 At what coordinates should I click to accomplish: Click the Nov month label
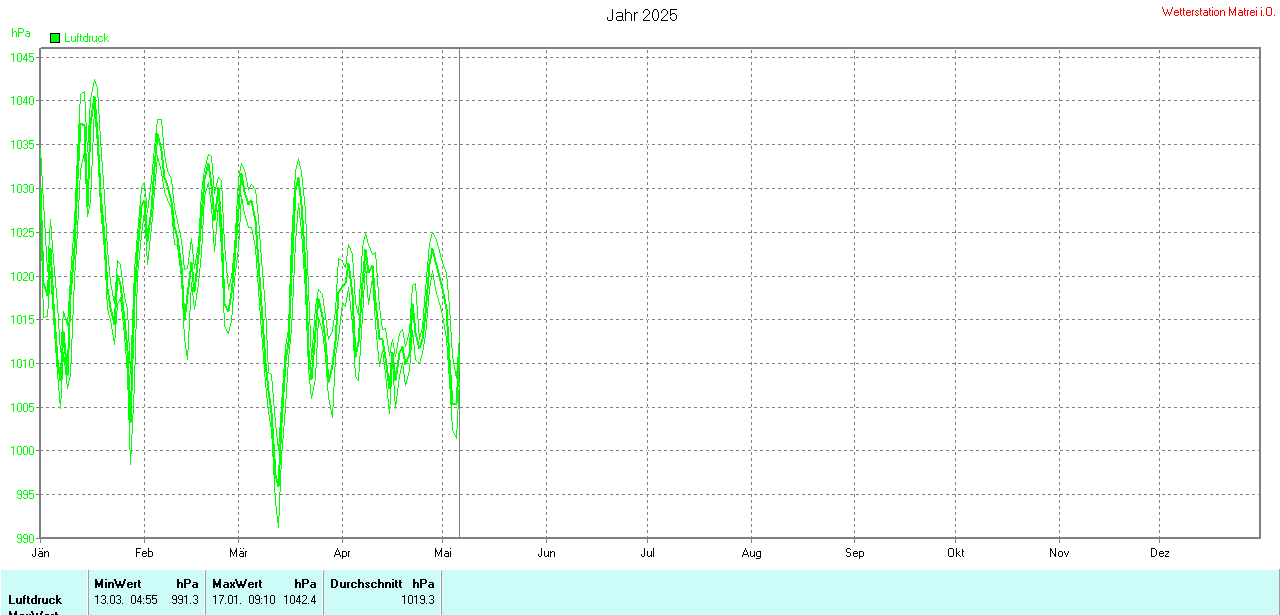(x=1059, y=552)
